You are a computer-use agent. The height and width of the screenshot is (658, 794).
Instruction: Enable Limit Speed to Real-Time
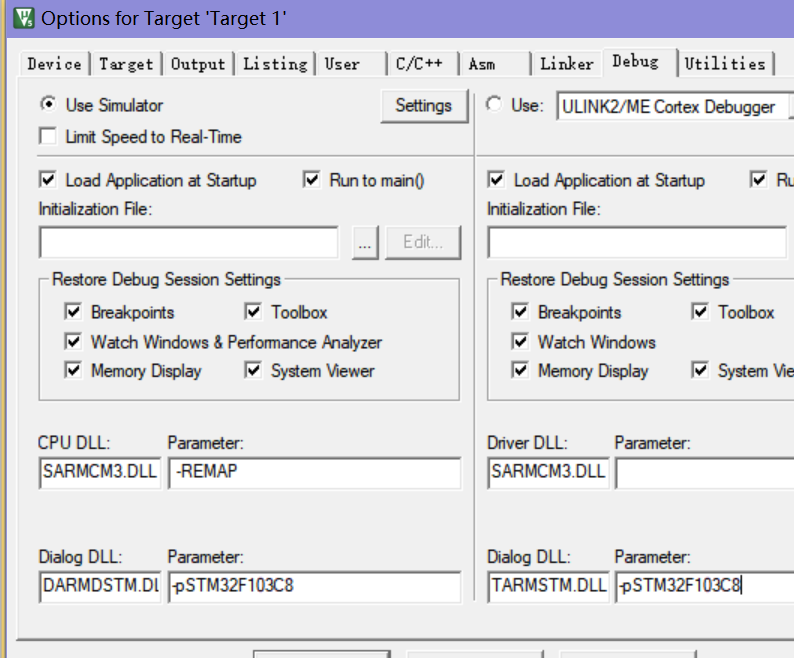(x=48, y=136)
